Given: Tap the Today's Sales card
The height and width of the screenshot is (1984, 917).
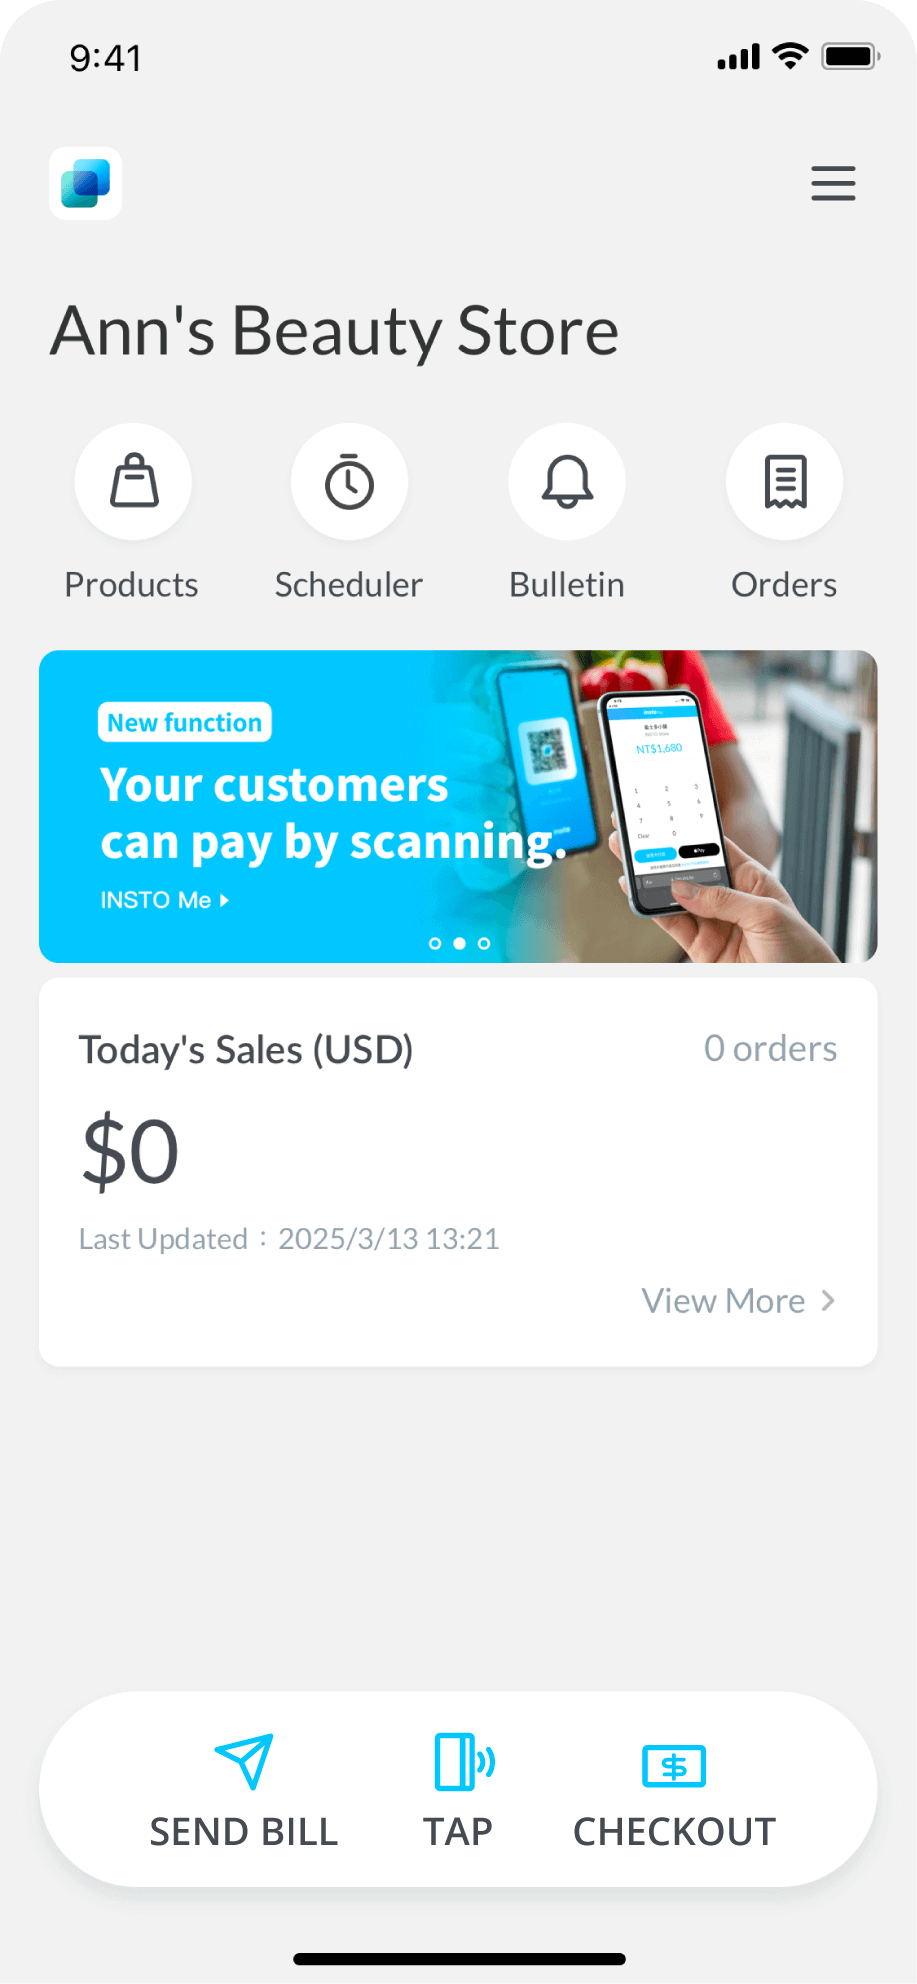Looking at the screenshot, I should tap(458, 1172).
